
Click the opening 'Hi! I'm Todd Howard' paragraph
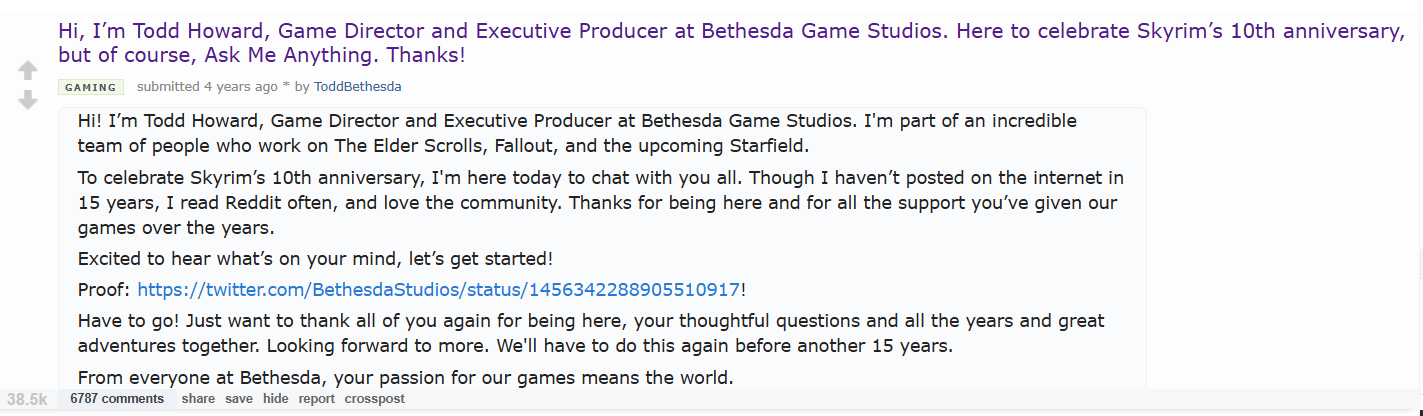pyautogui.click(x=576, y=133)
